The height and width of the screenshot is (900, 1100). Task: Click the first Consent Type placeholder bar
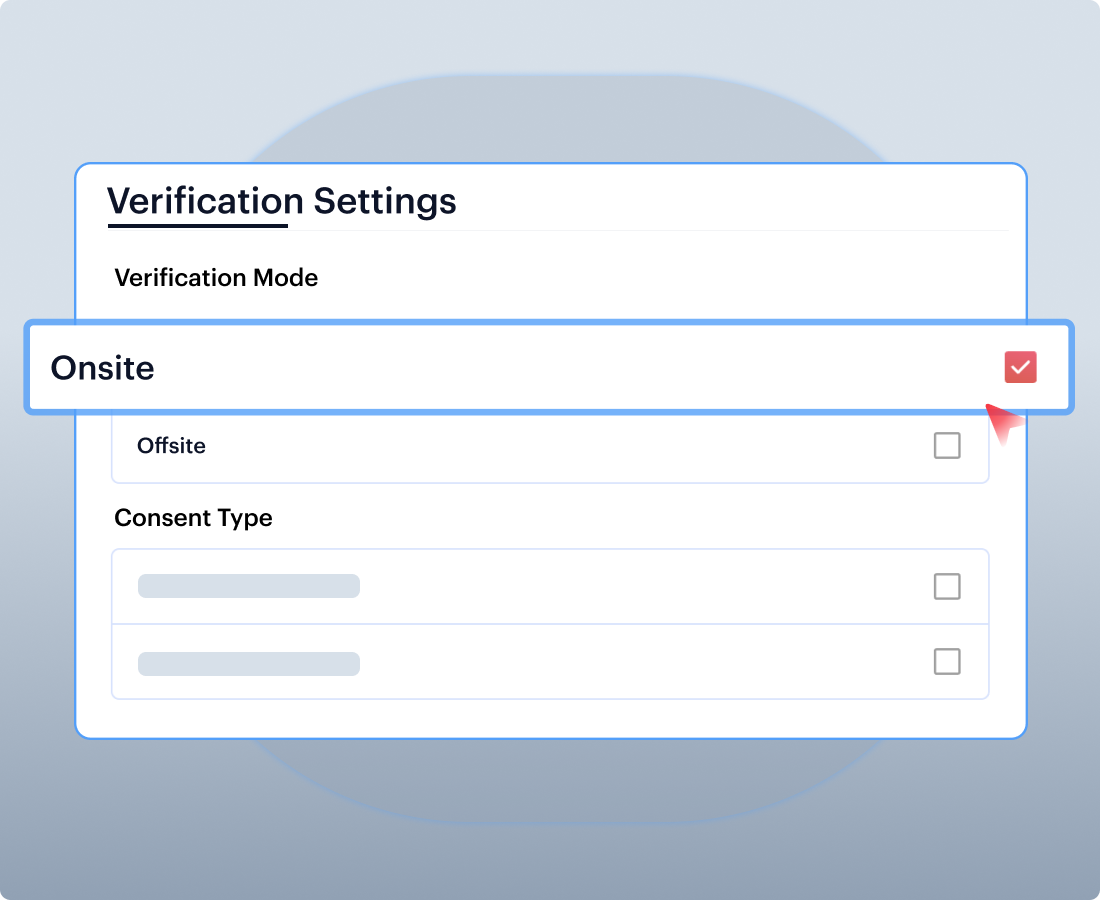pyautogui.click(x=249, y=586)
